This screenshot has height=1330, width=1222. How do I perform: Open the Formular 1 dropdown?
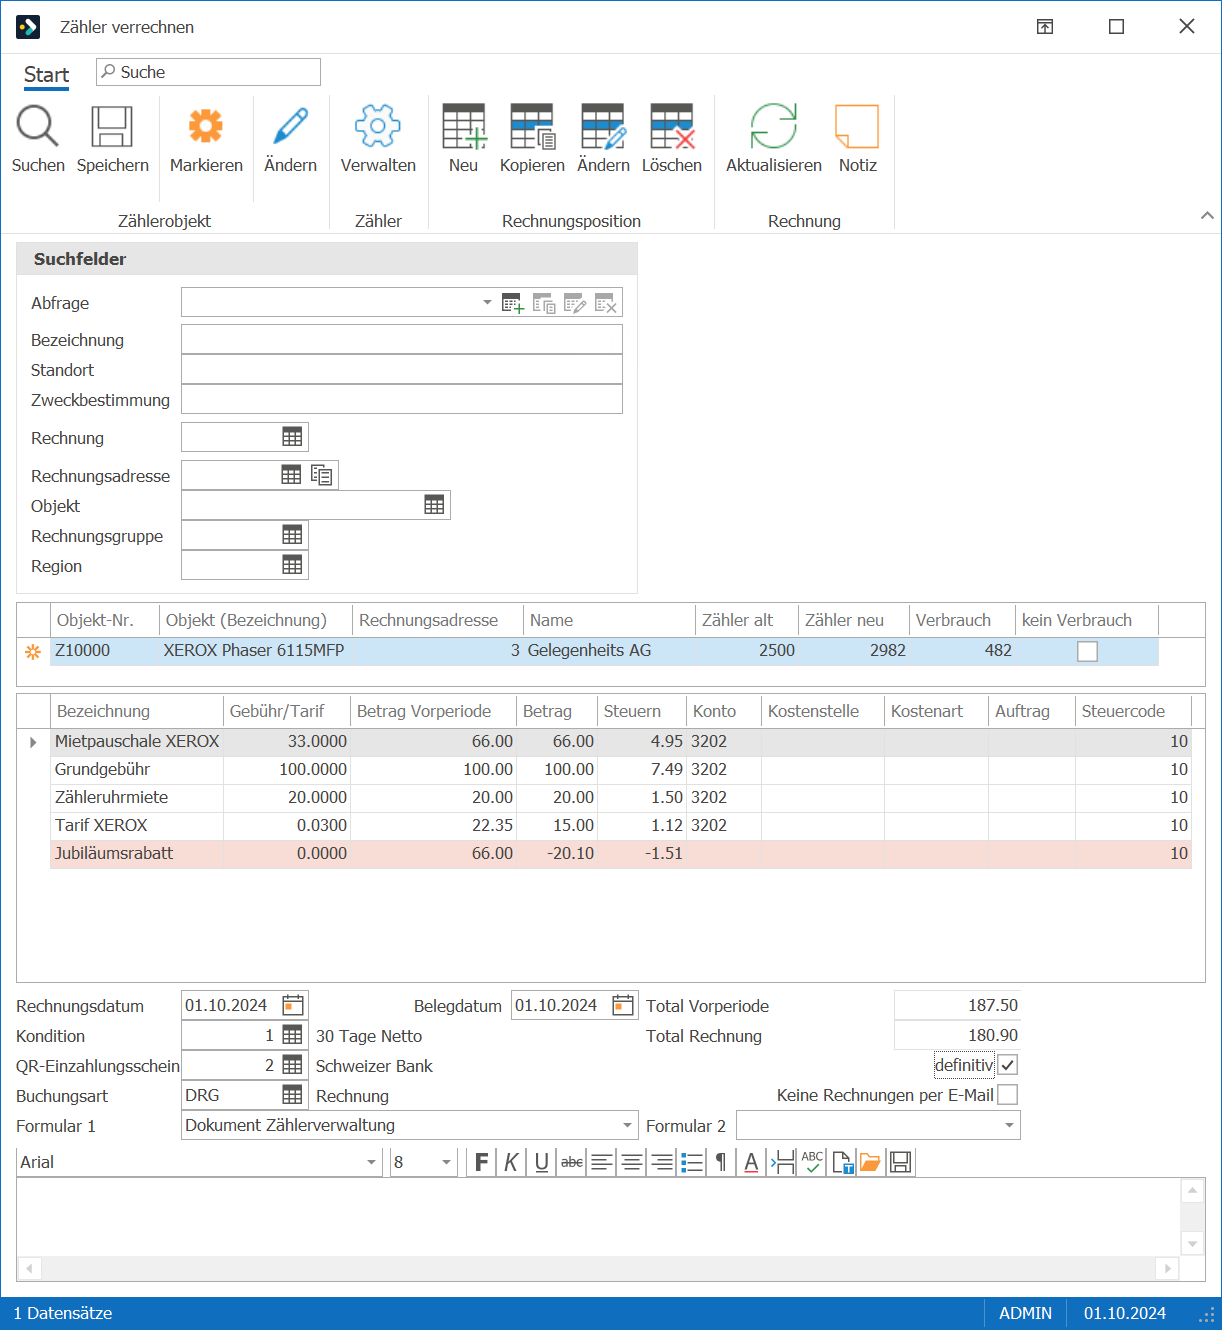(x=628, y=1126)
